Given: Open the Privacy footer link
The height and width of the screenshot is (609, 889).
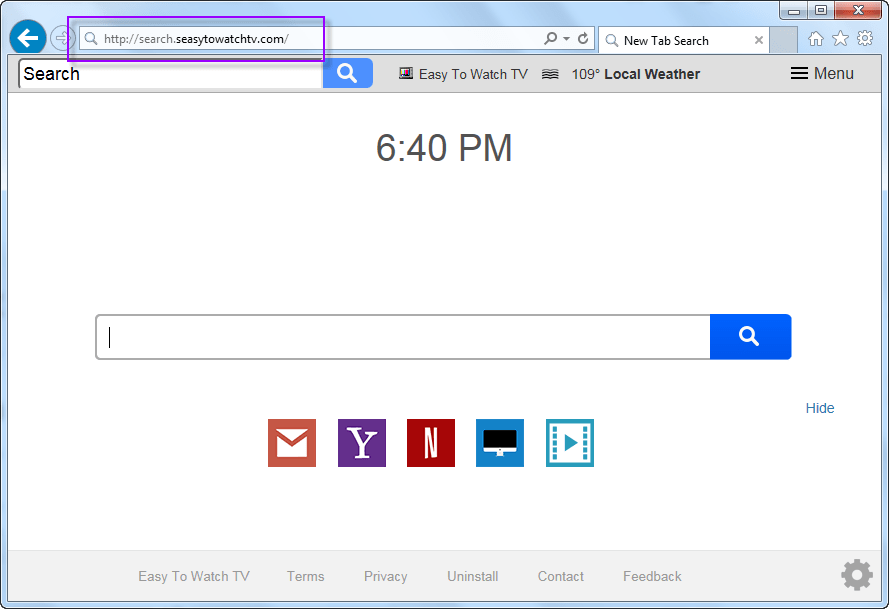Looking at the screenshot, I should pos(386,576).
